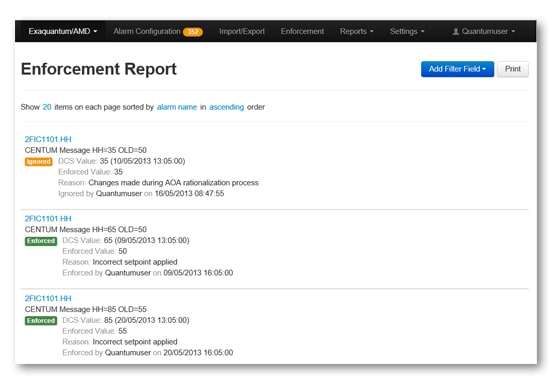Select Enforced by Quantumuser on 20/05/2013 16:05:00
Image resolution: width=551 pixels, height=376 pixels.
click(x=148, y=353)
